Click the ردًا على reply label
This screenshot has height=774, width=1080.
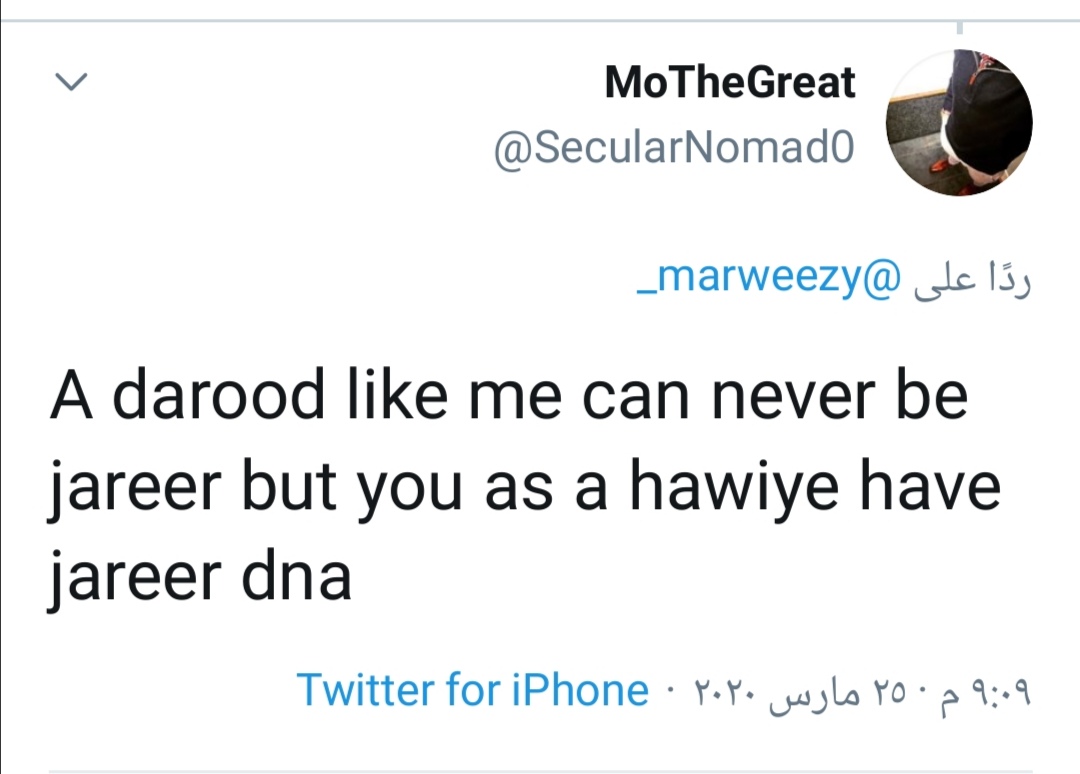tap(968, 281)
